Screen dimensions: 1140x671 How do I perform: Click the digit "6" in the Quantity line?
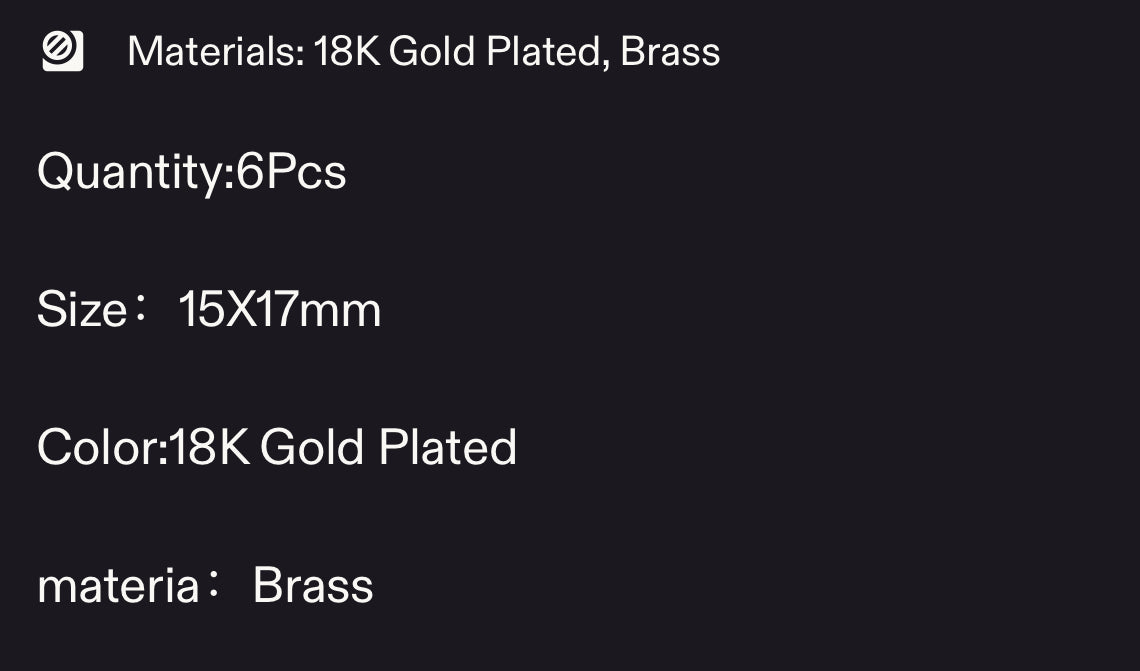(250, 173)
